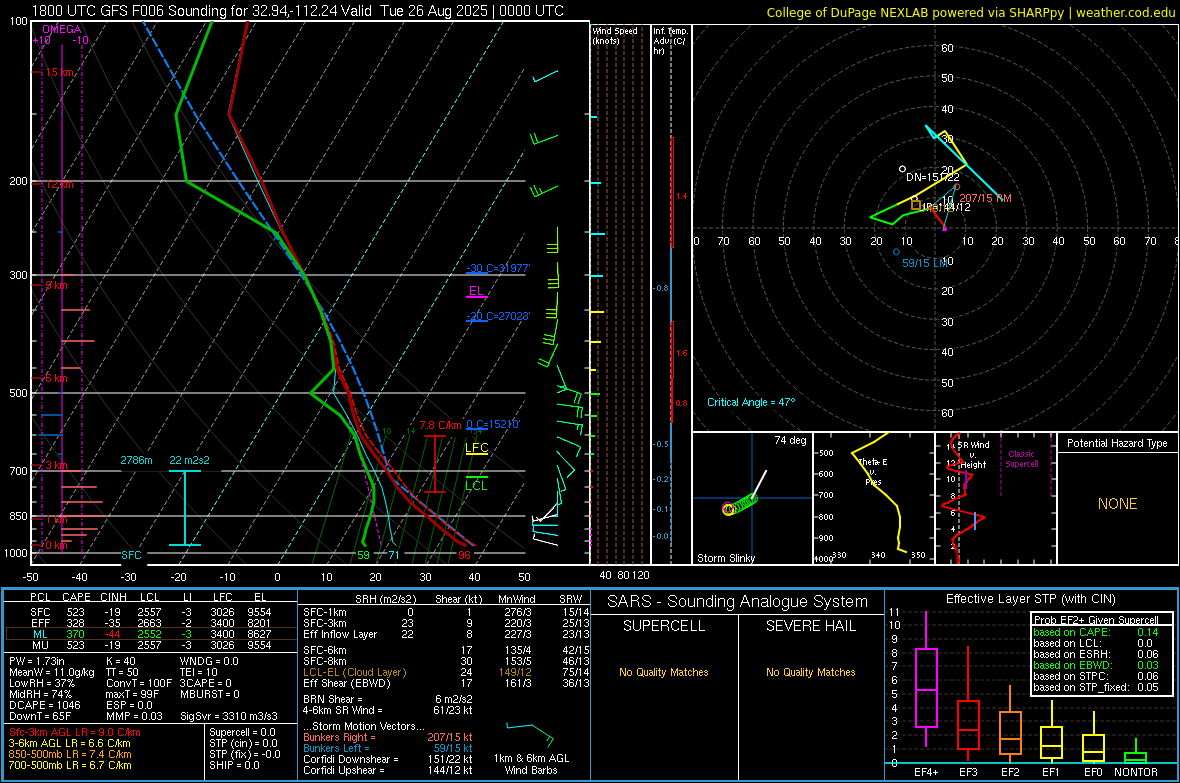
Task: Click the 'SR Wind v. Height' inset label
Action: pyautogui.click(x=973, y=455)
